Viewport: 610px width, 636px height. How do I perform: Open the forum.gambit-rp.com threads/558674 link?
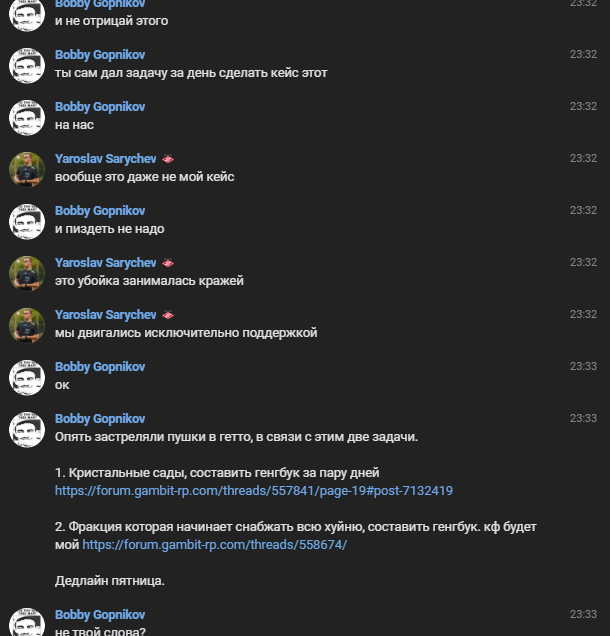point(215,545)
